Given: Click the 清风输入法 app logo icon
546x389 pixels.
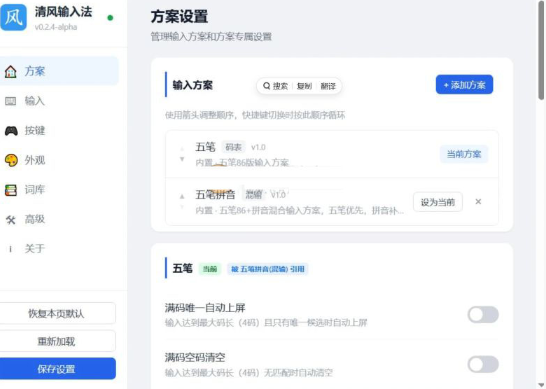Looking at the screenshot, I should pos(13,17).
